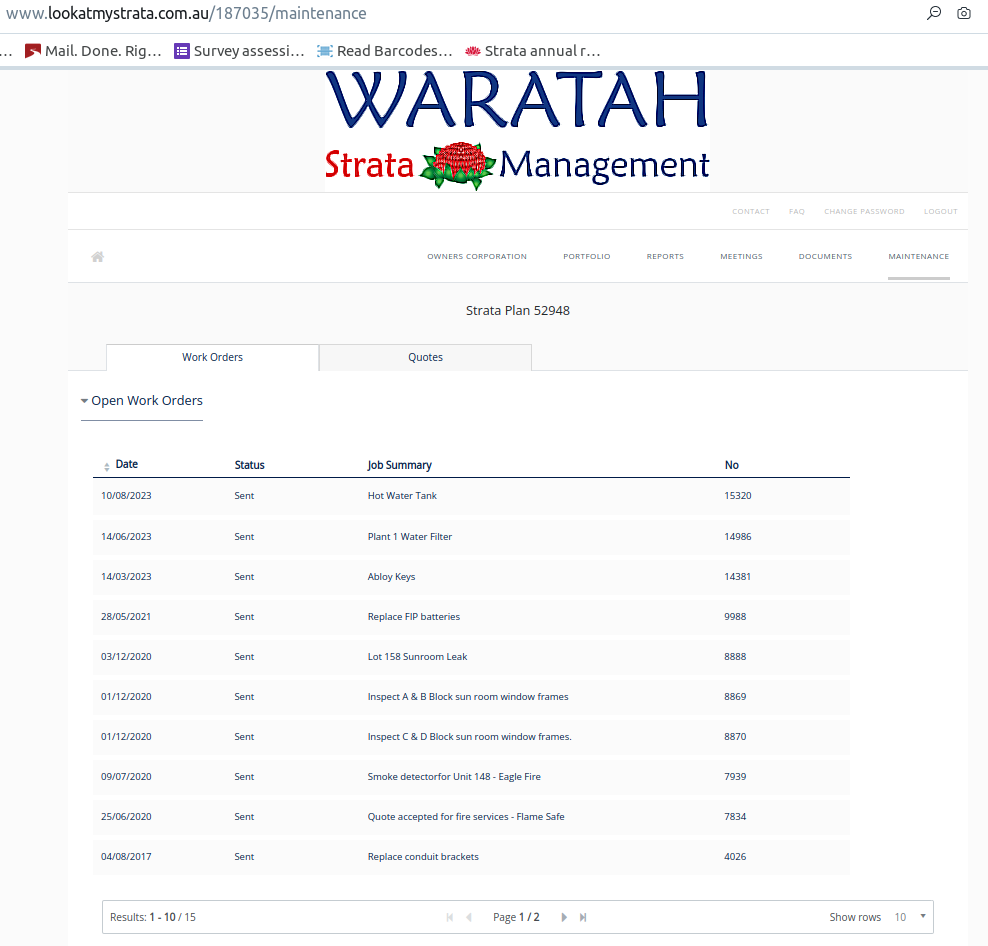Click work order number 15320
Screen dimensions: 988x946
737,496
